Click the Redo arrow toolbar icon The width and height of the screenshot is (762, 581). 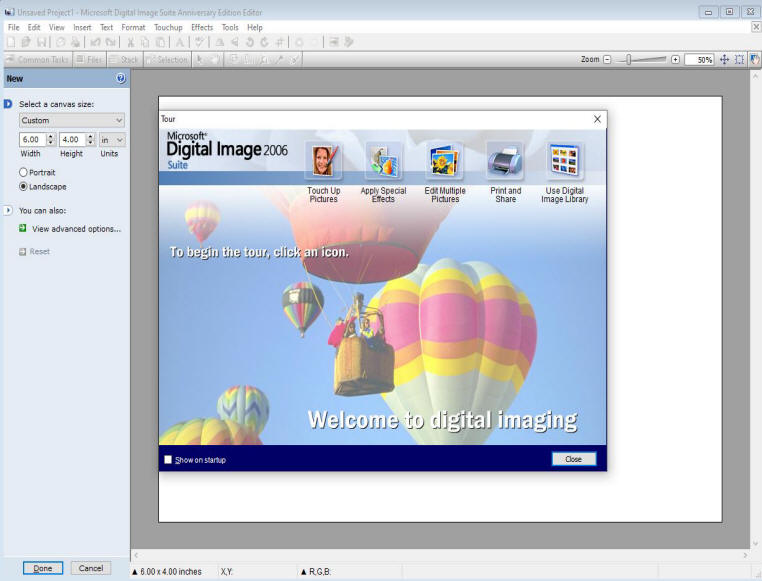(x=111, y=42)
